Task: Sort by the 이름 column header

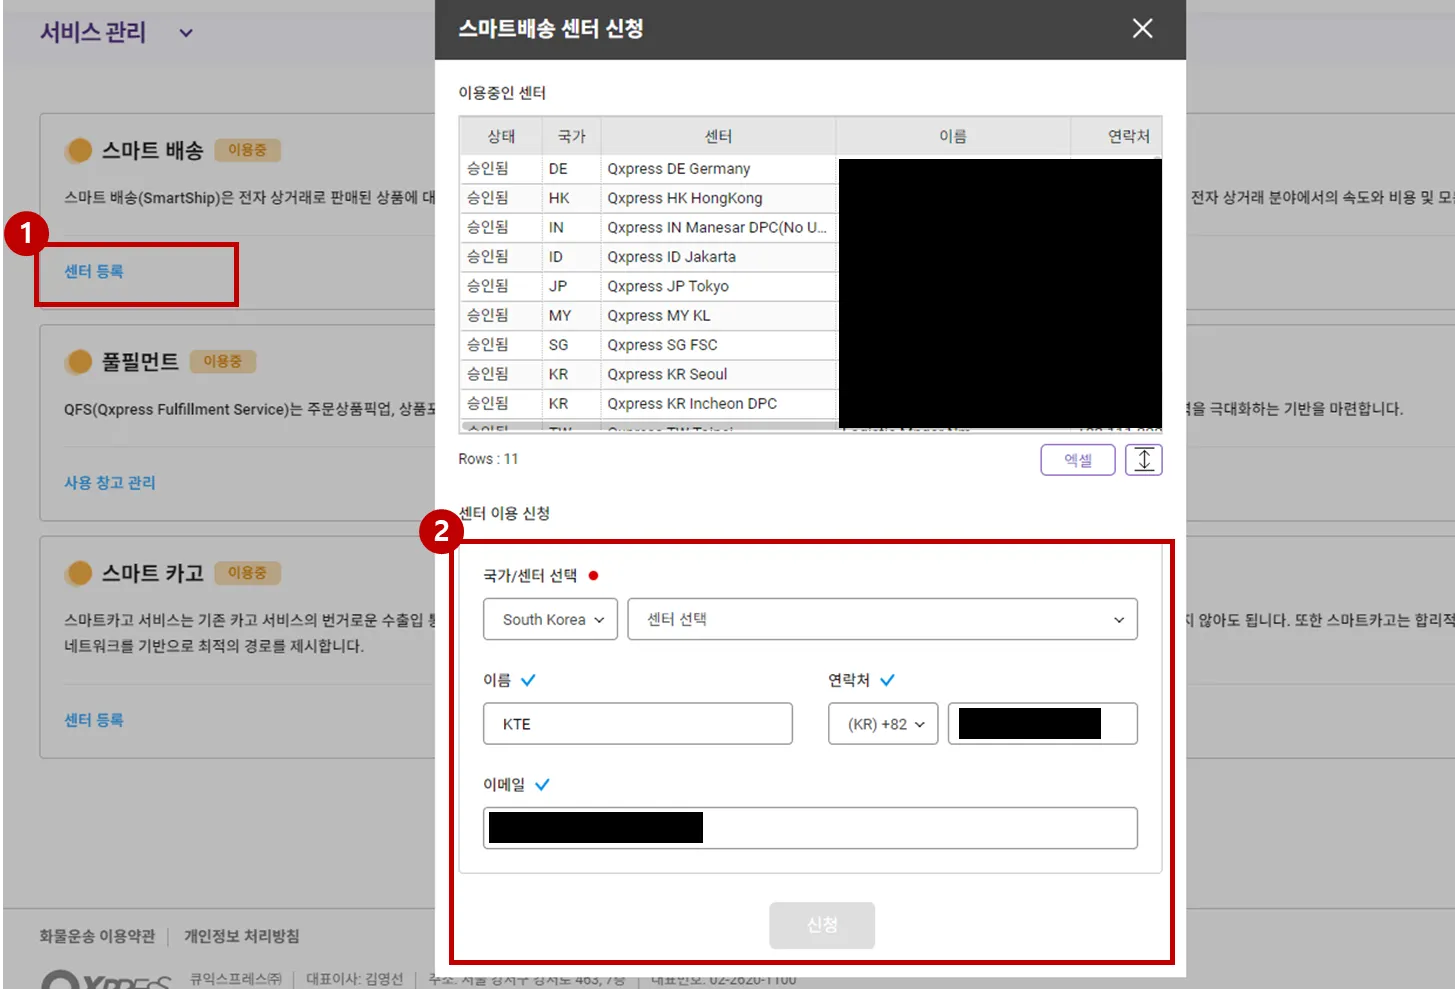Action: [x=953, y=136]
